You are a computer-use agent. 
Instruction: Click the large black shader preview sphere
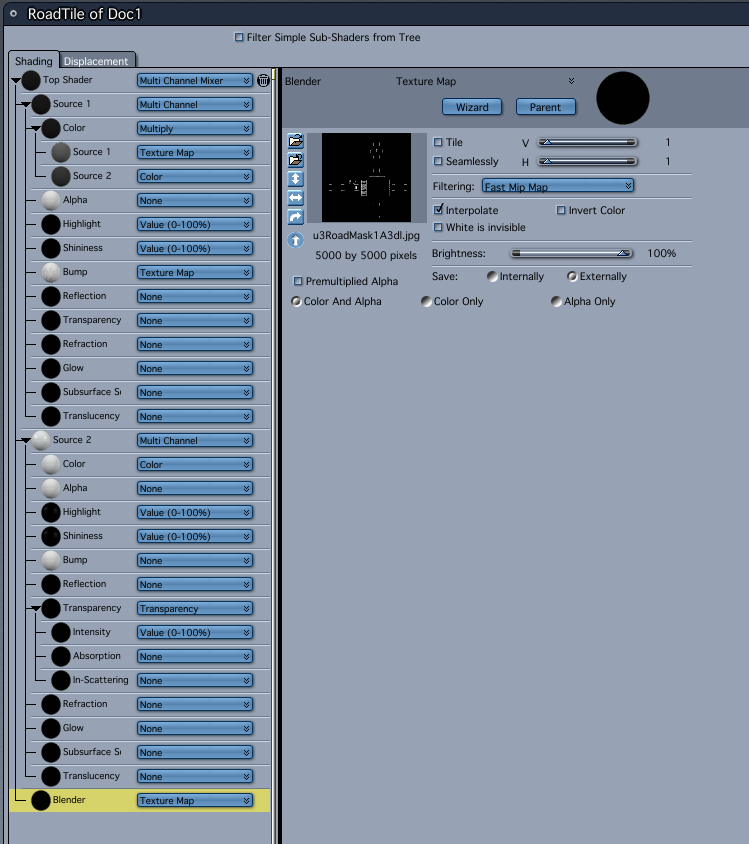623,98
